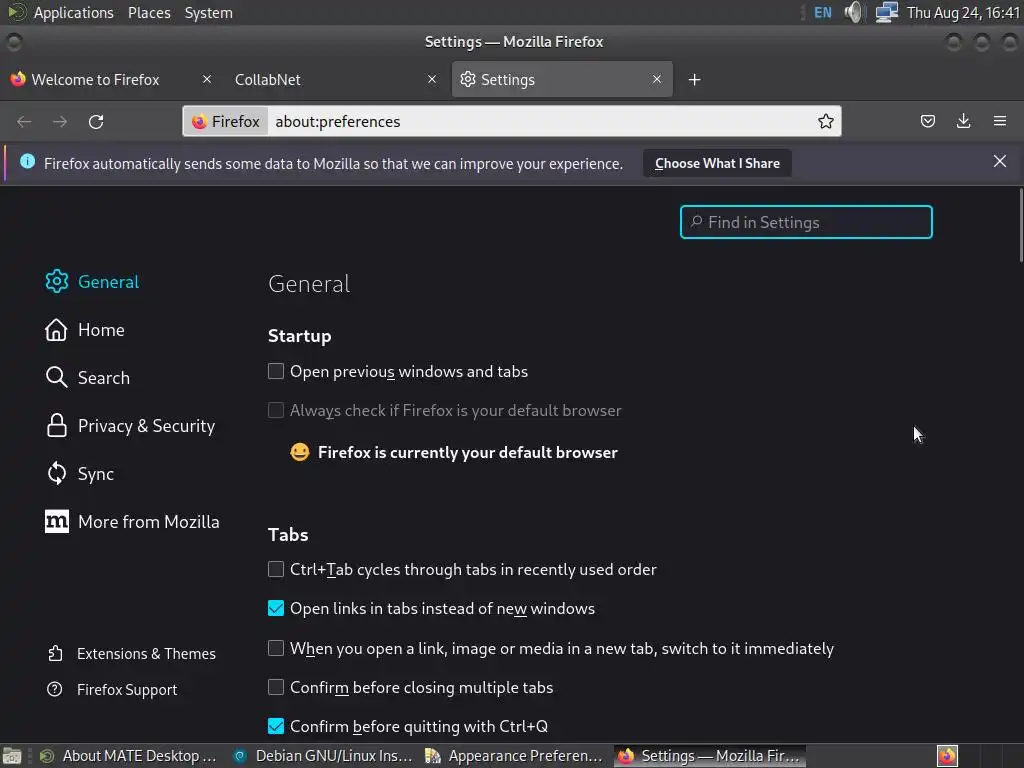Click the page vertical scrollbar thumb
The height and width of the screenshot is (768, 1024).
[x=1020, y=225]
